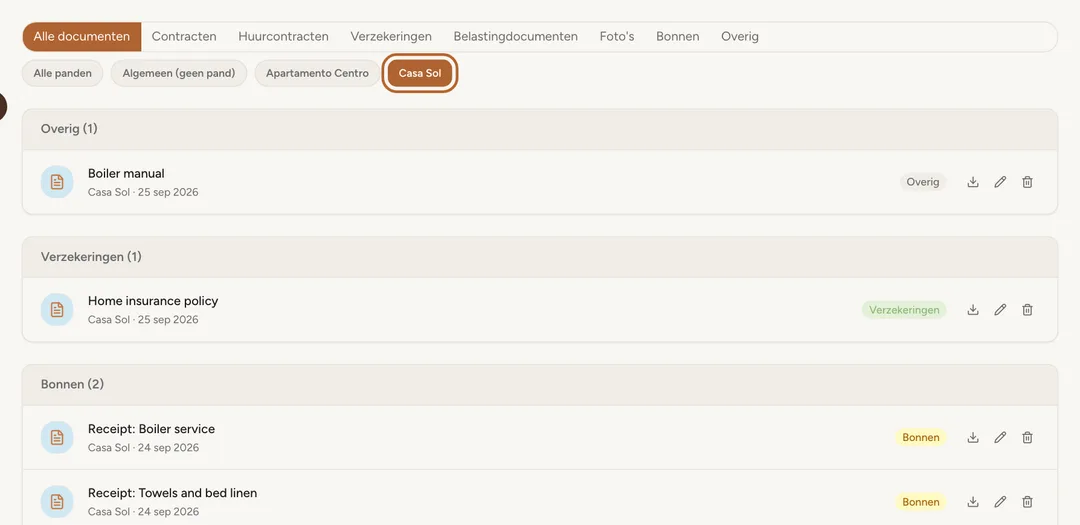
Task: Click the green Verzekeringen badge
Action: pyautogui.click(x=904, y=310)
